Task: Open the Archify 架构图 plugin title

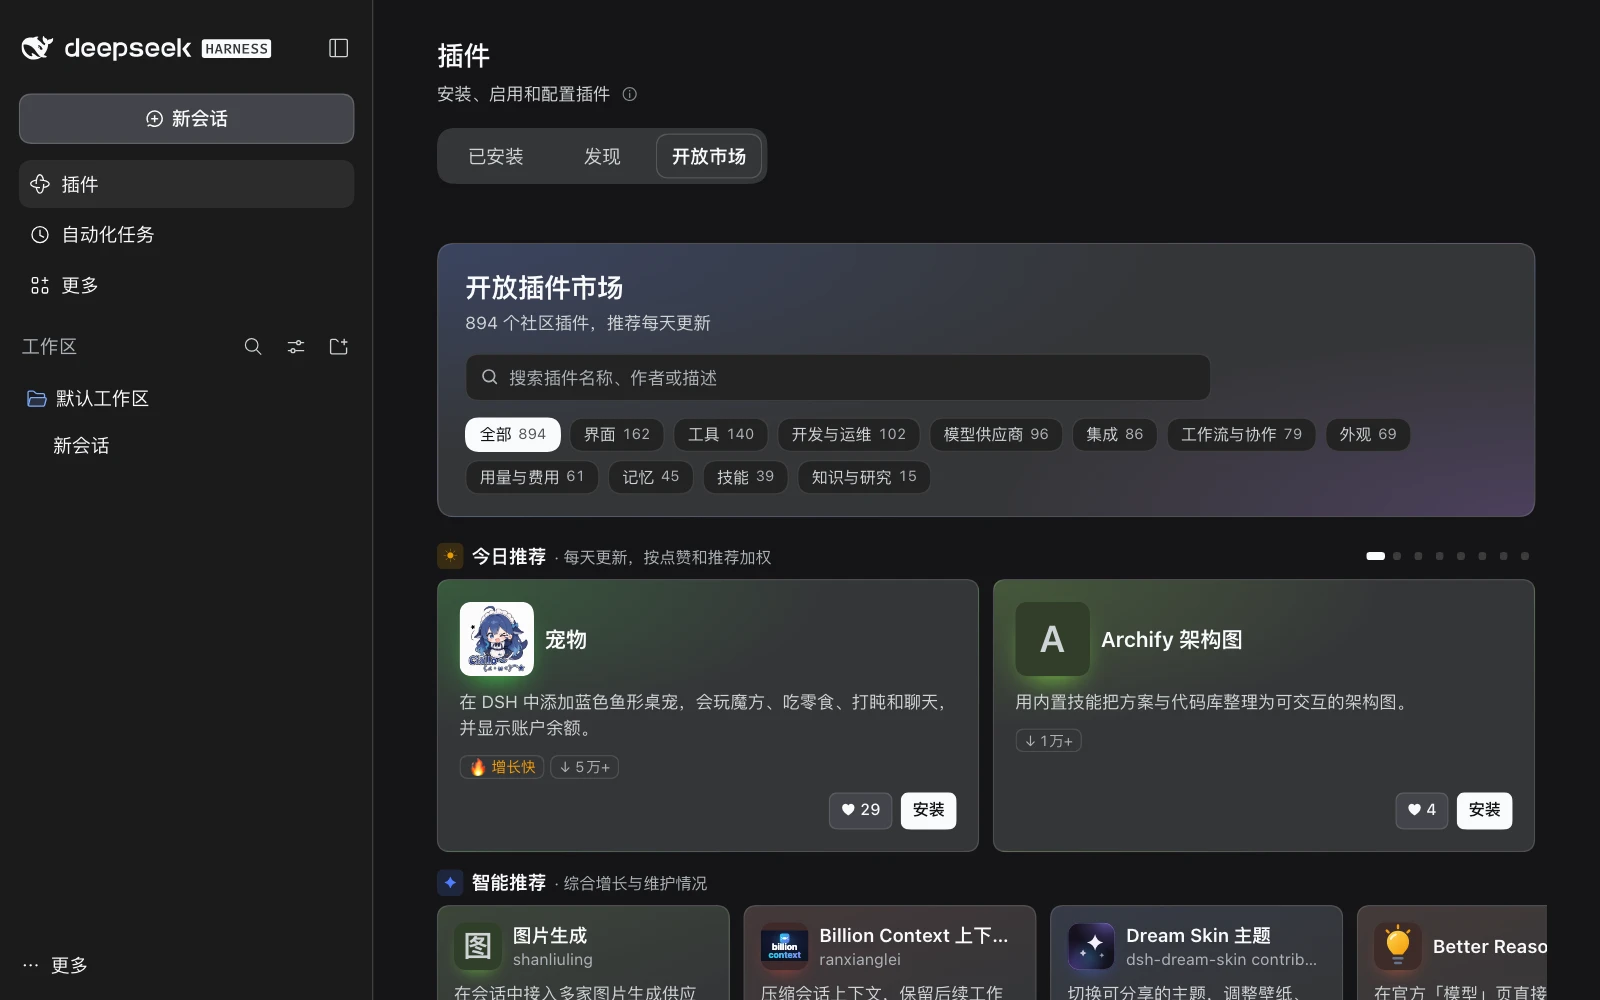Action: point(1172,640)
